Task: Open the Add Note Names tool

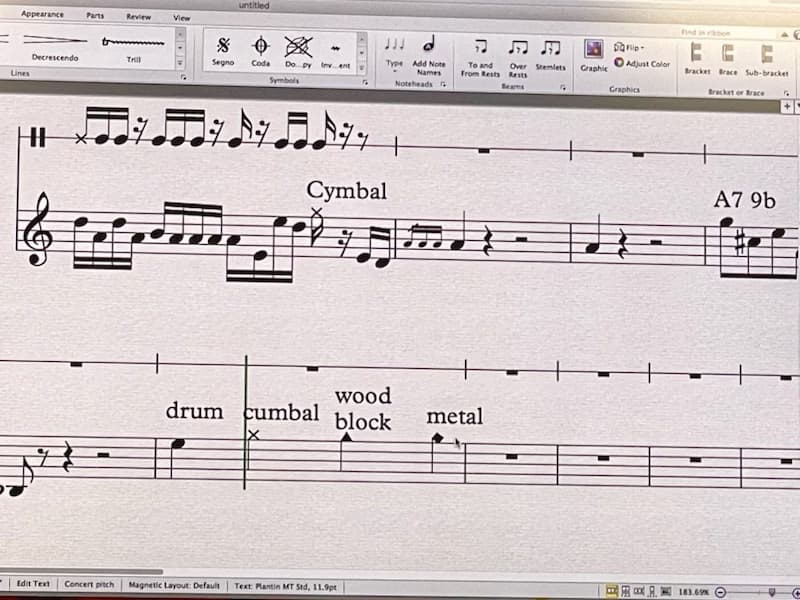Action: pos(428,60)
